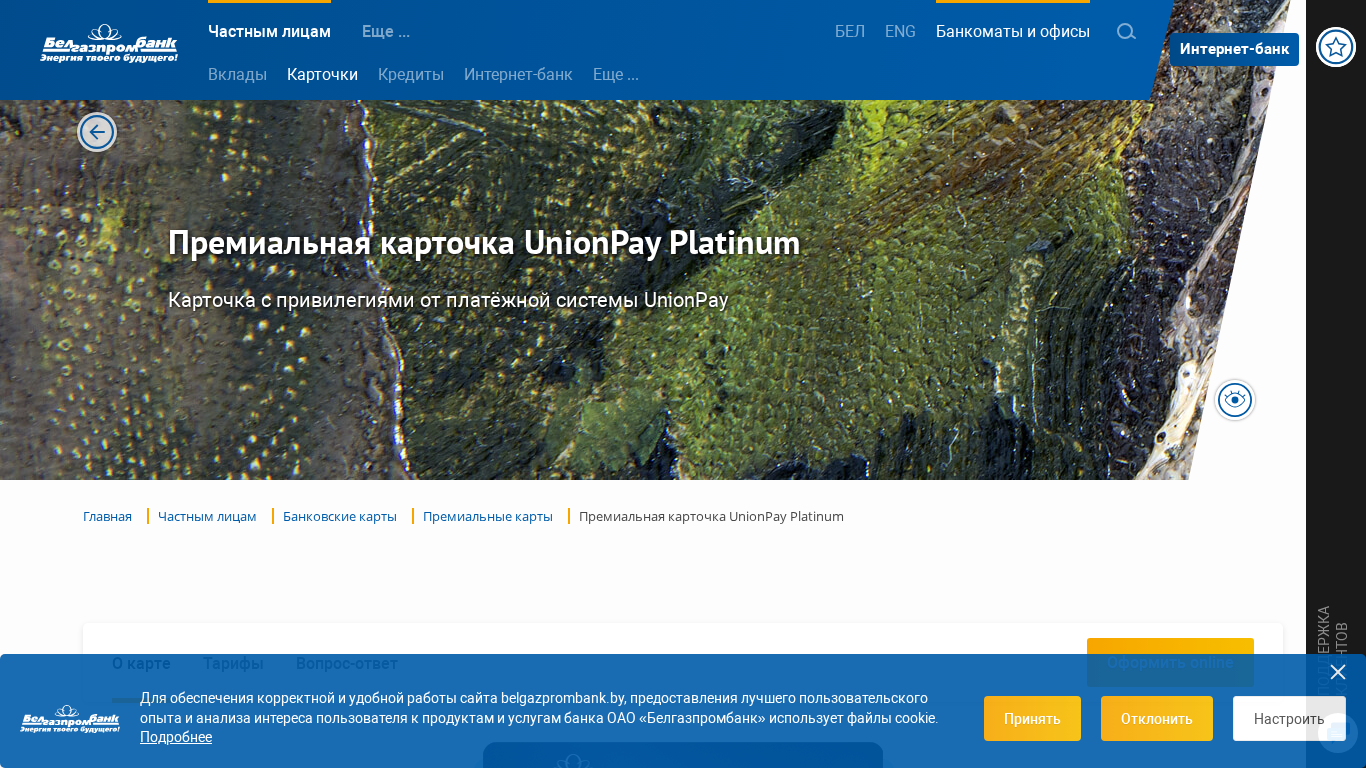The image size is (1366, 768).
Task: Go to Главная breadcrumb
Action: pyautogui.click(x=107, y=516)
